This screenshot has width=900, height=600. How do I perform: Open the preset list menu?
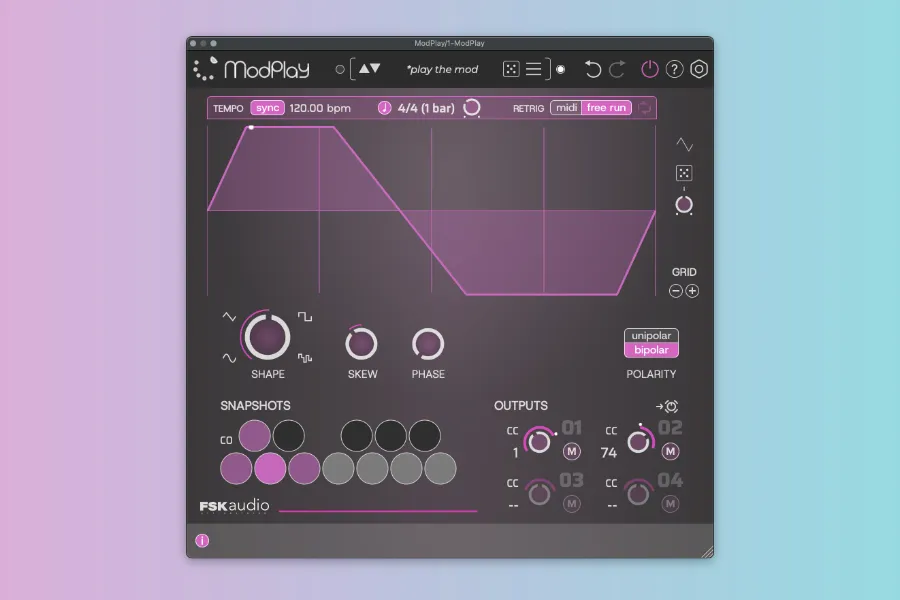534,69
